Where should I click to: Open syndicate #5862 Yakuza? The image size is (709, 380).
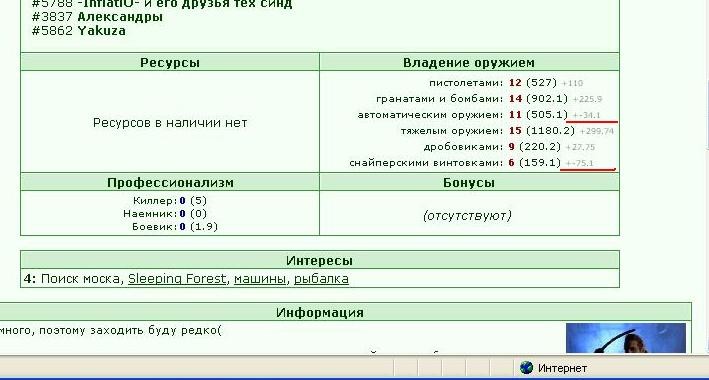pyautogui.click(x=79, y=31)
